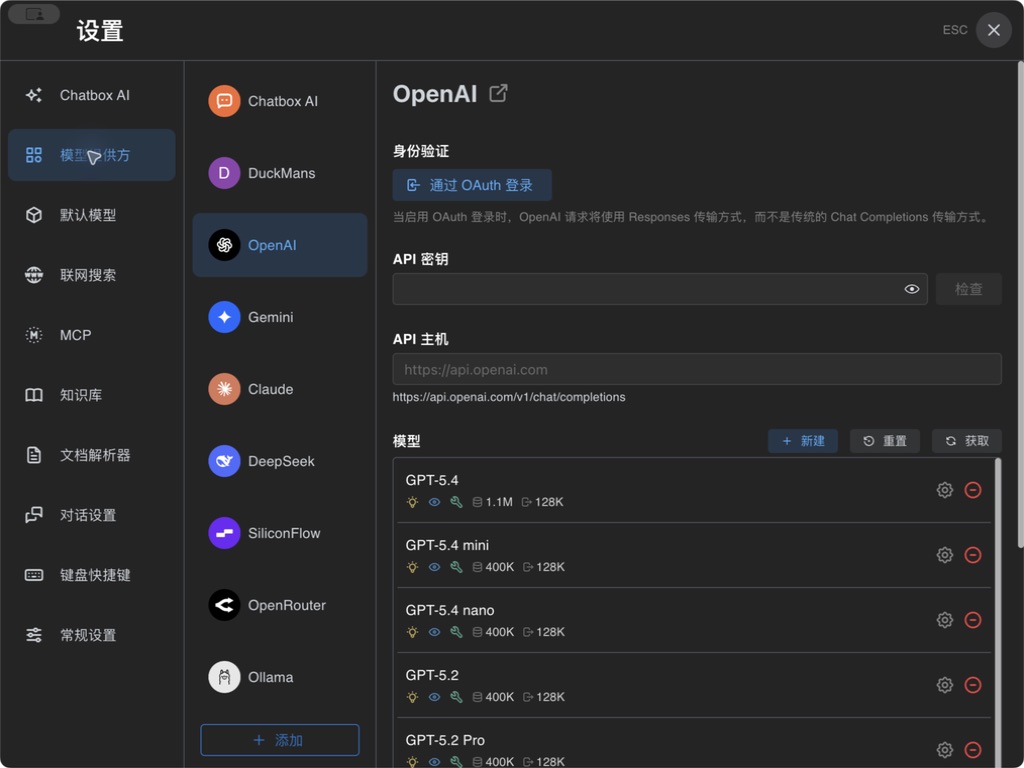Open the 知识库 settings section
Image resolution: width=1024 pixels, height=768 pixels.
coord(91,395)
